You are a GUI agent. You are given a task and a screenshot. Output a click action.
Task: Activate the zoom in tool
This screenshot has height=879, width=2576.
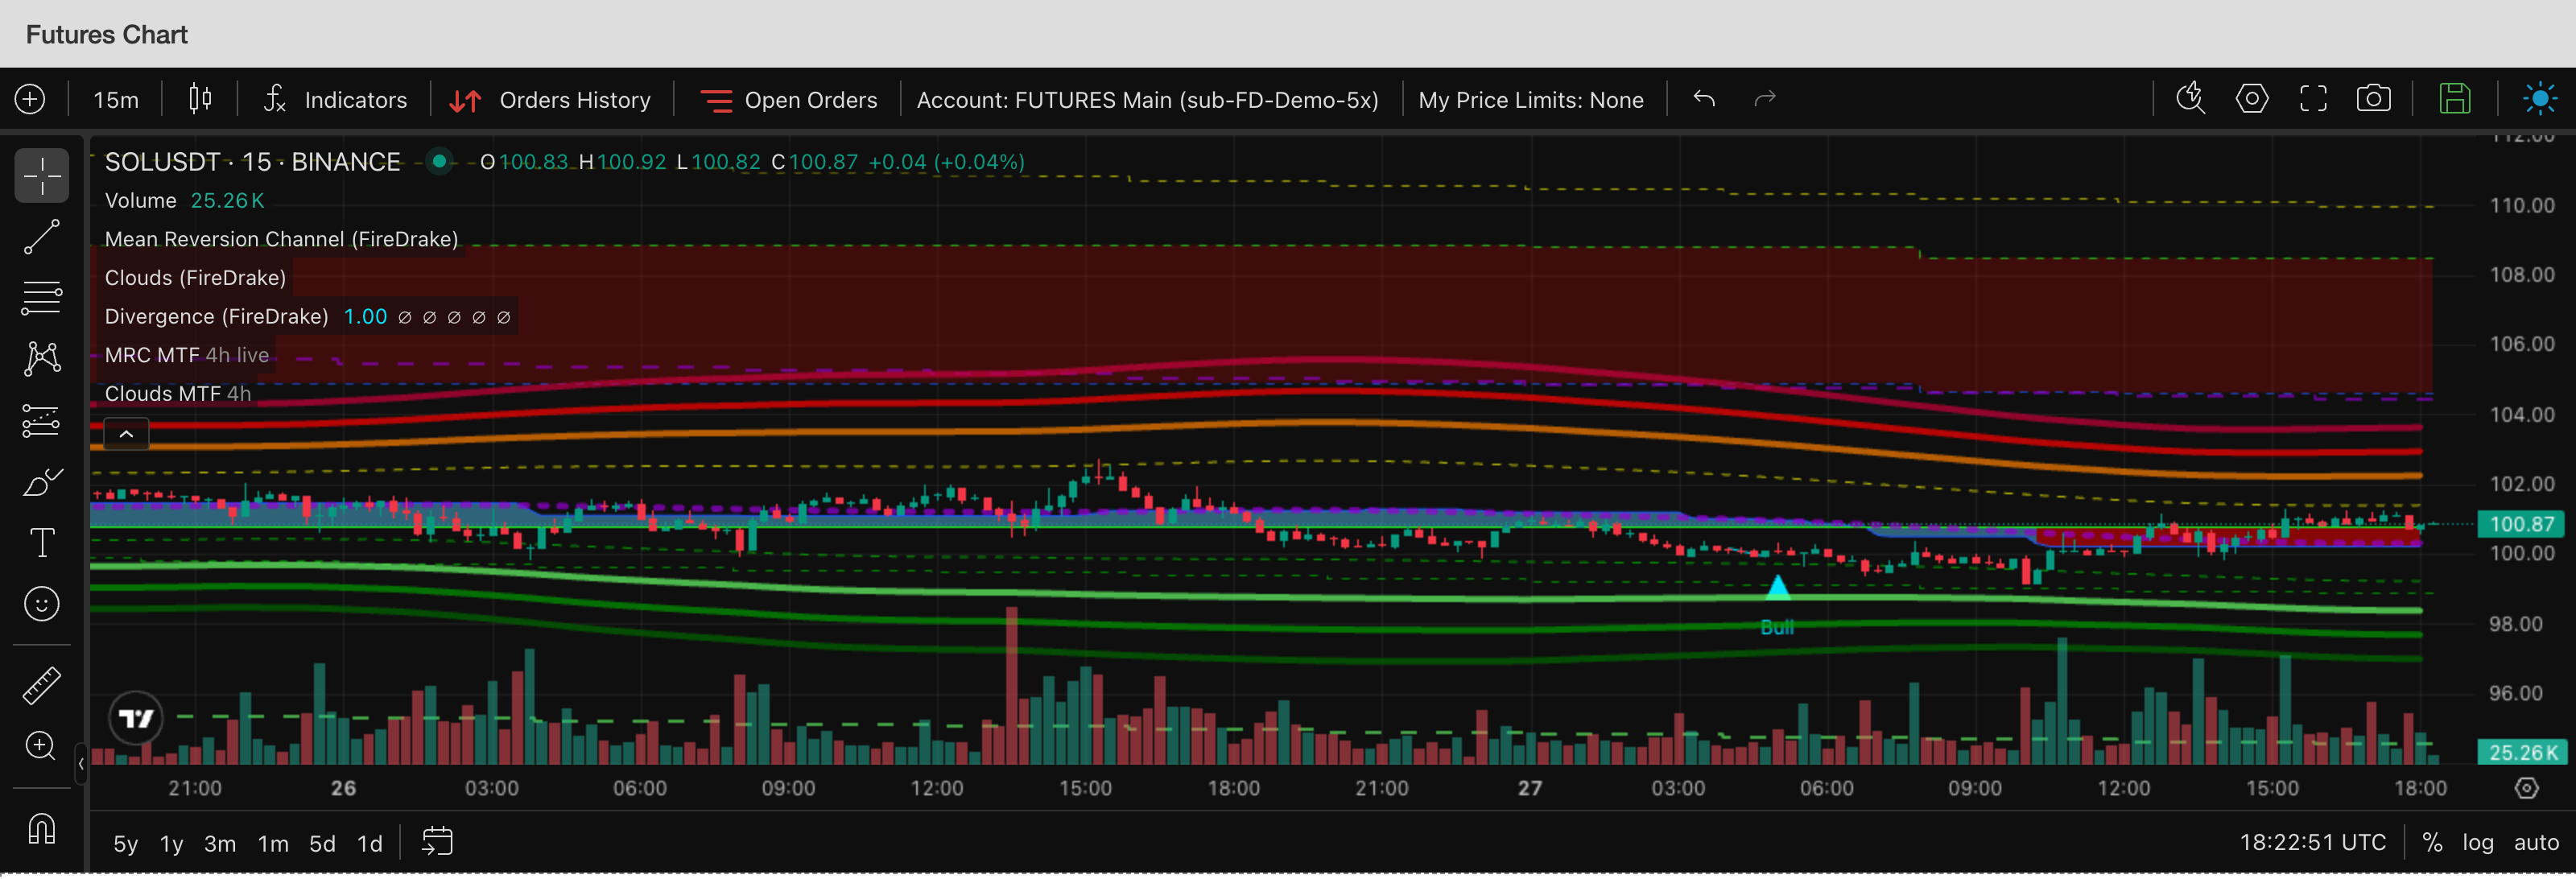coord(42,746)
